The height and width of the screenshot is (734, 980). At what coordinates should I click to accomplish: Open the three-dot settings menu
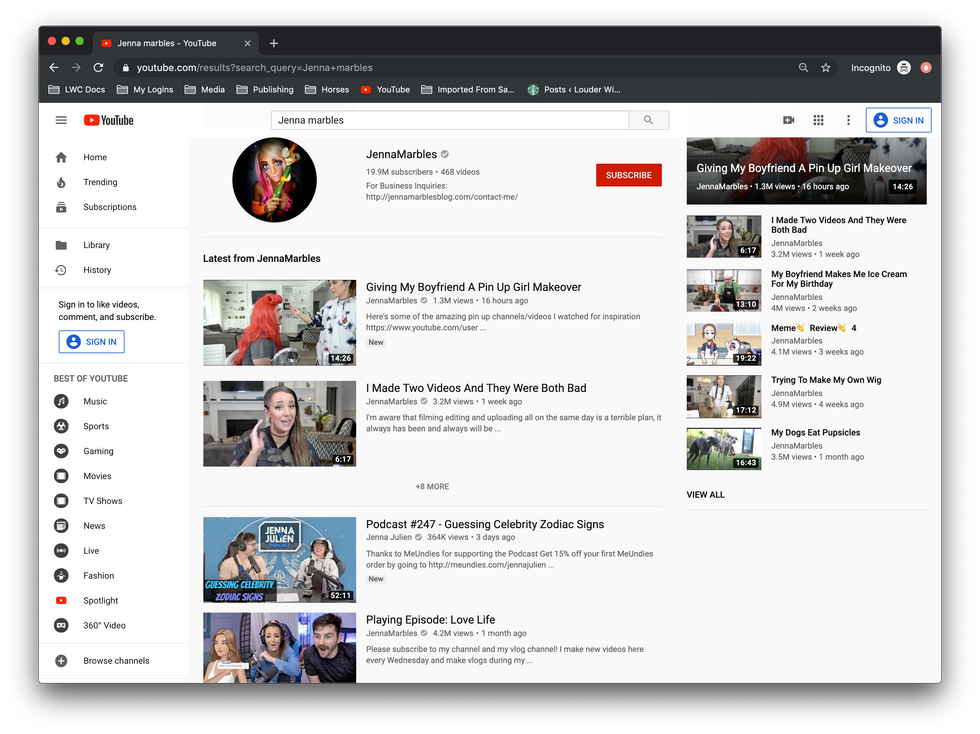pyautogui.click(x=848, y=120)
